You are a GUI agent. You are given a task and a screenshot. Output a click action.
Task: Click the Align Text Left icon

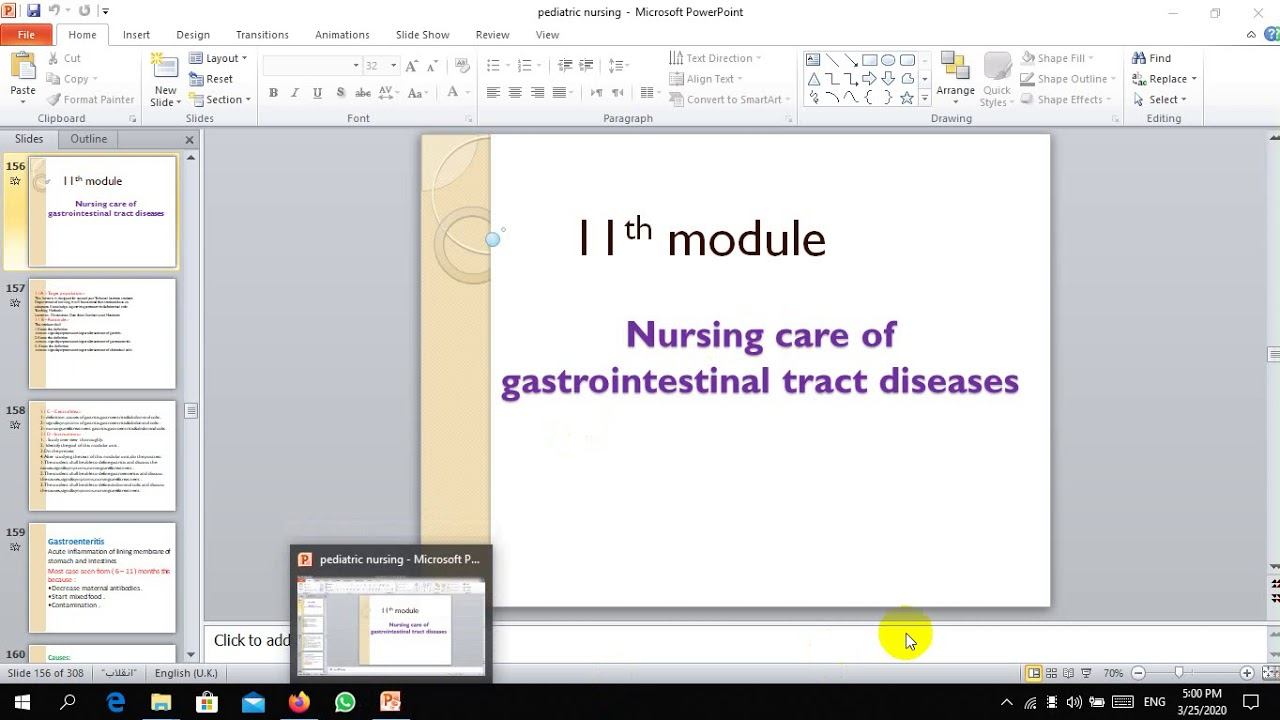[493, 92]
